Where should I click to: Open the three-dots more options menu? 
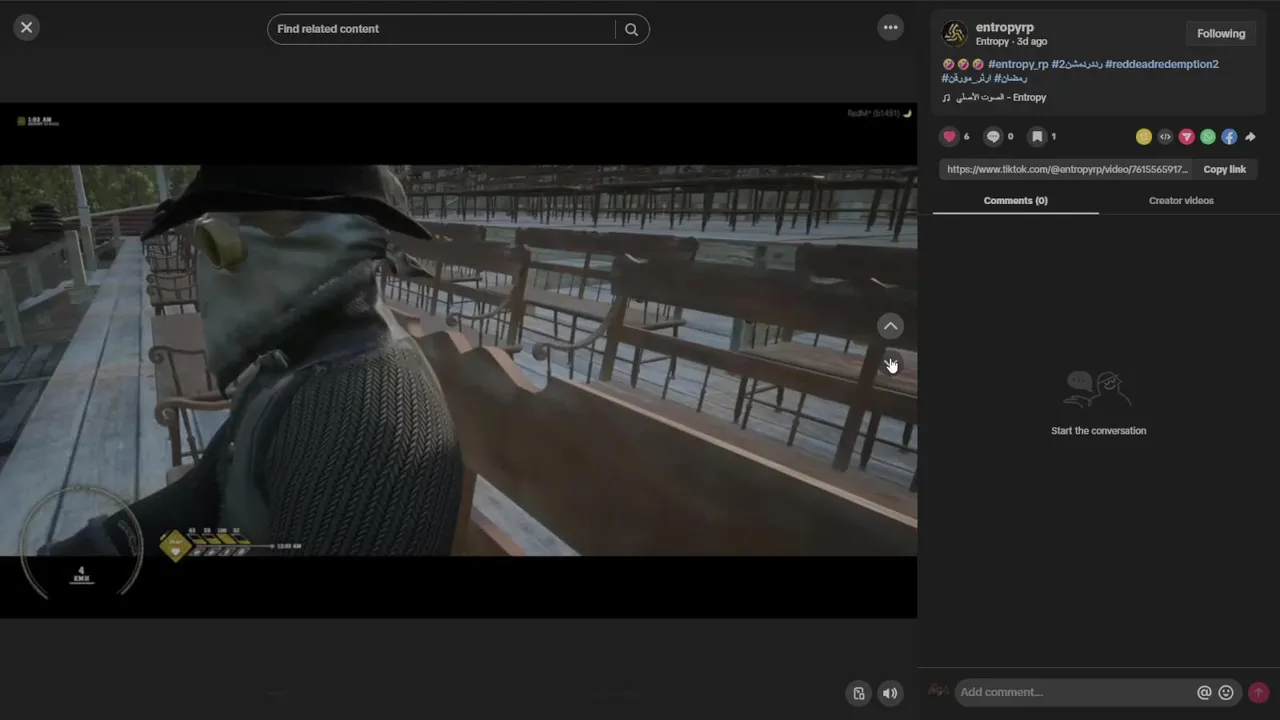[x=890, y=28]
